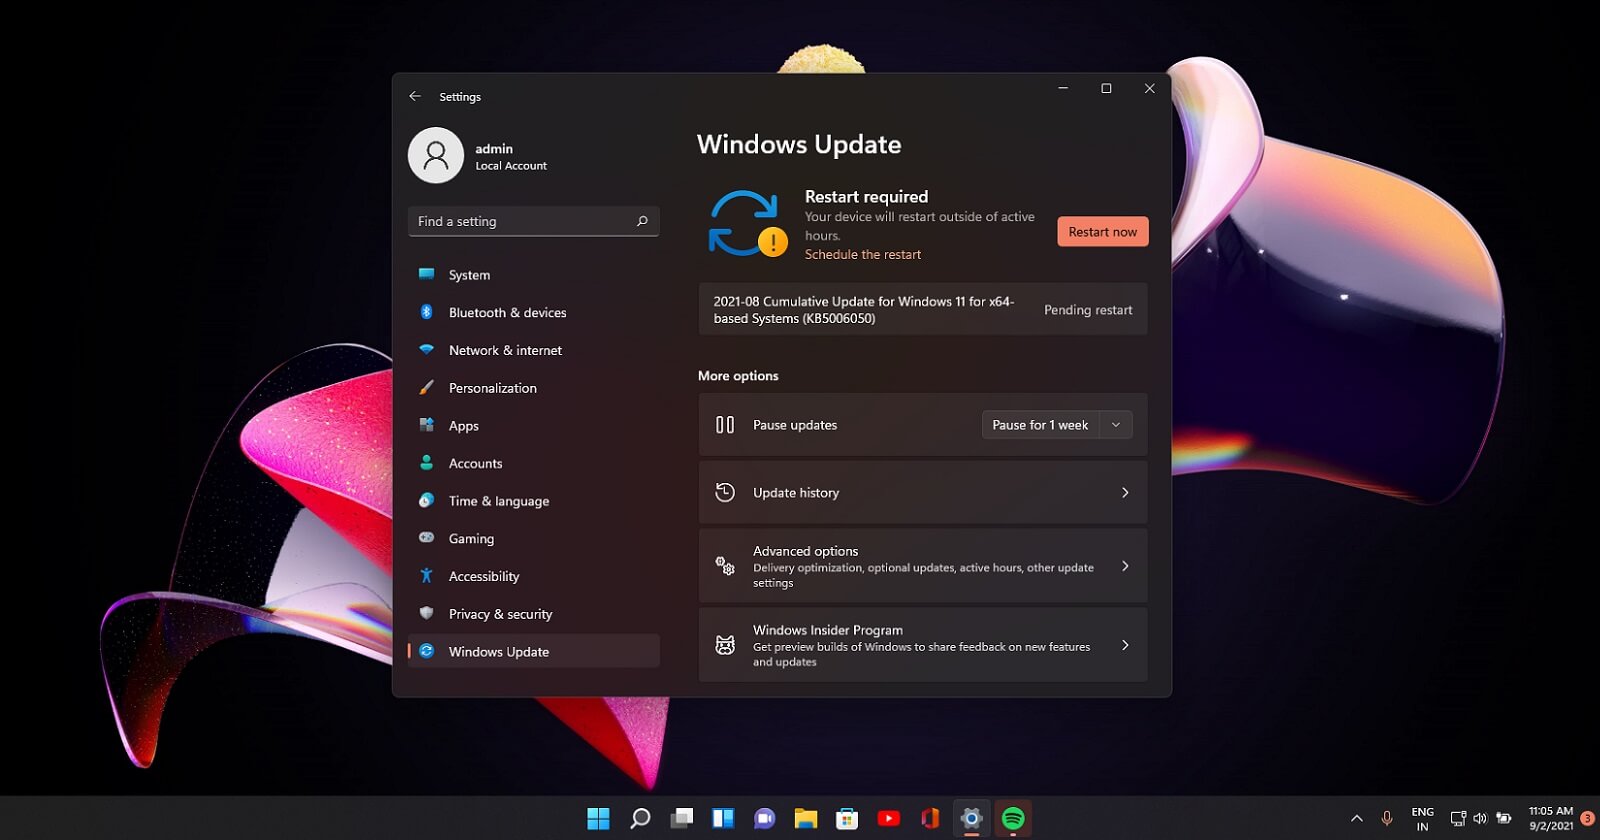
Task: Open Privacy & security settings
Action: point(534,614)
